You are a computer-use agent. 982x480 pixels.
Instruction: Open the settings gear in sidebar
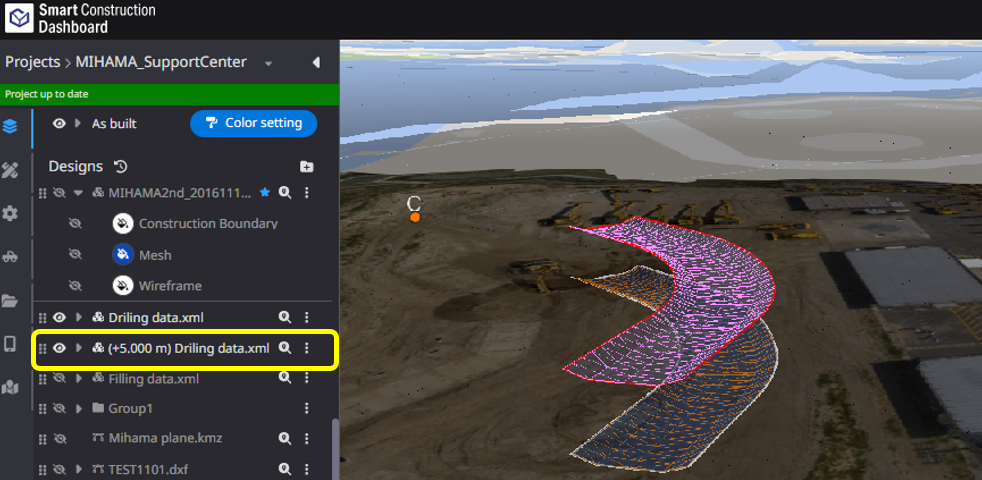point(10,213)
